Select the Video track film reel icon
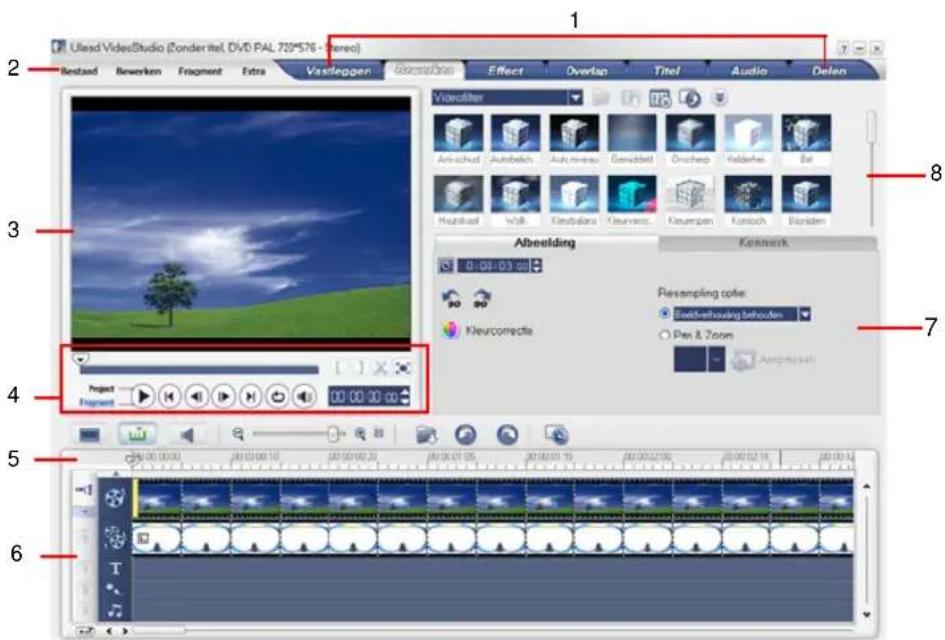The height and width of the screenshot is (640, 945). (x=115, y=498)
